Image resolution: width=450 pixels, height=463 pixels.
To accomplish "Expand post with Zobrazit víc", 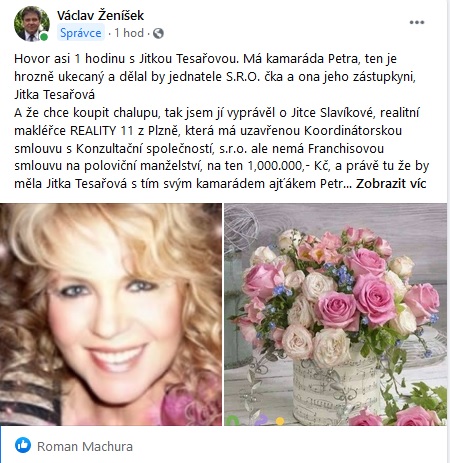I will pyautogui.click(x=391, y=184).
